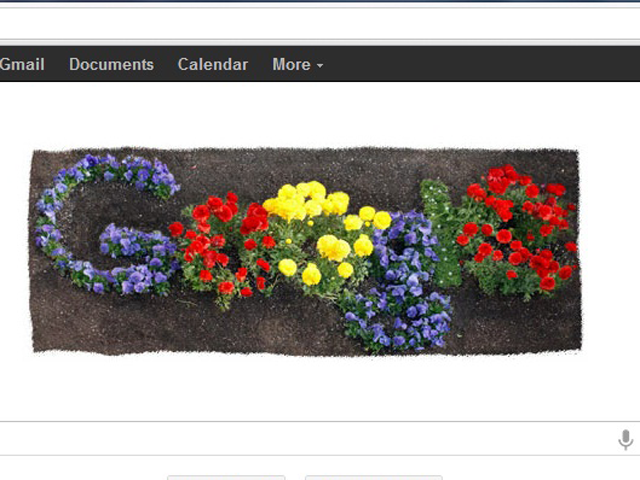640x480 pixels.
Task: Click the microphone voice search icon
Action: 625,439
